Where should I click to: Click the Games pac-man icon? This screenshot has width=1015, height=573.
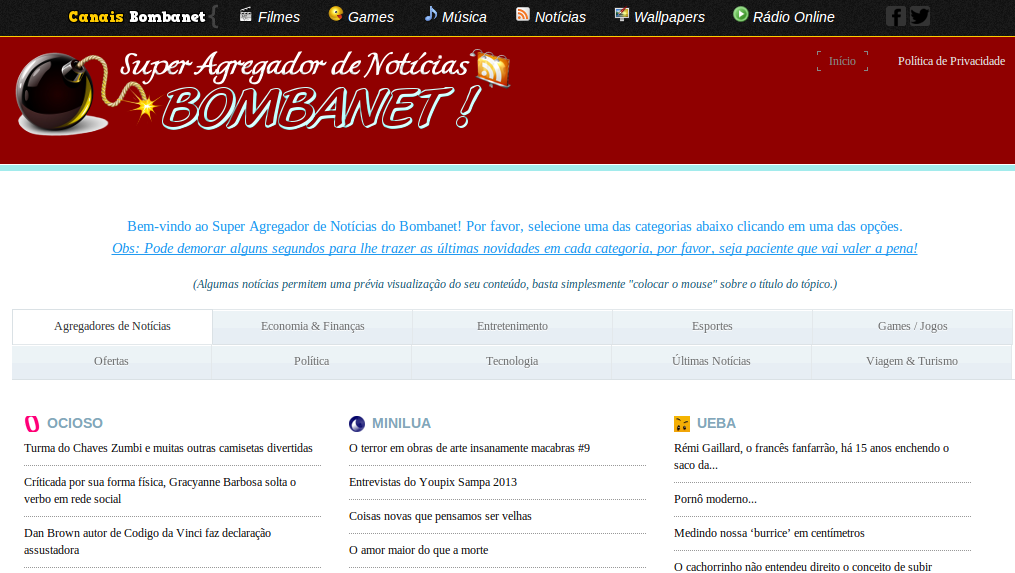coord(335,14)
